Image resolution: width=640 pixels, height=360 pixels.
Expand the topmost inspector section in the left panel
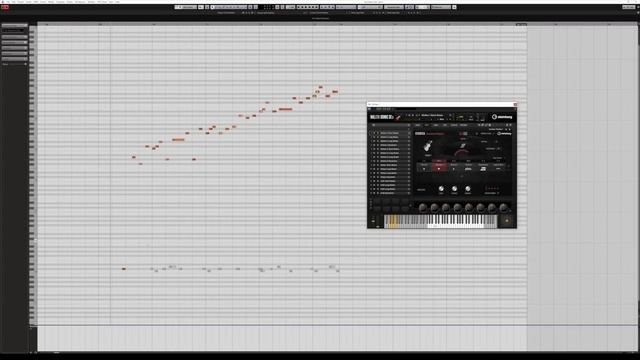pyautogui.click(x=14, y=25)
